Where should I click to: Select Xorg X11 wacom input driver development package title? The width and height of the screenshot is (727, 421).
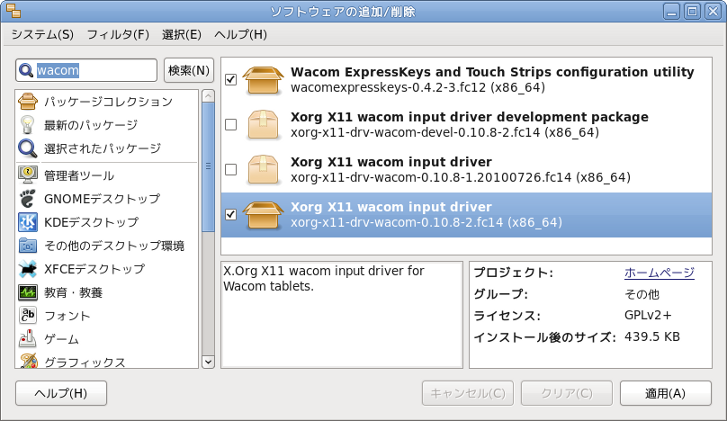[x=469, y=117]
